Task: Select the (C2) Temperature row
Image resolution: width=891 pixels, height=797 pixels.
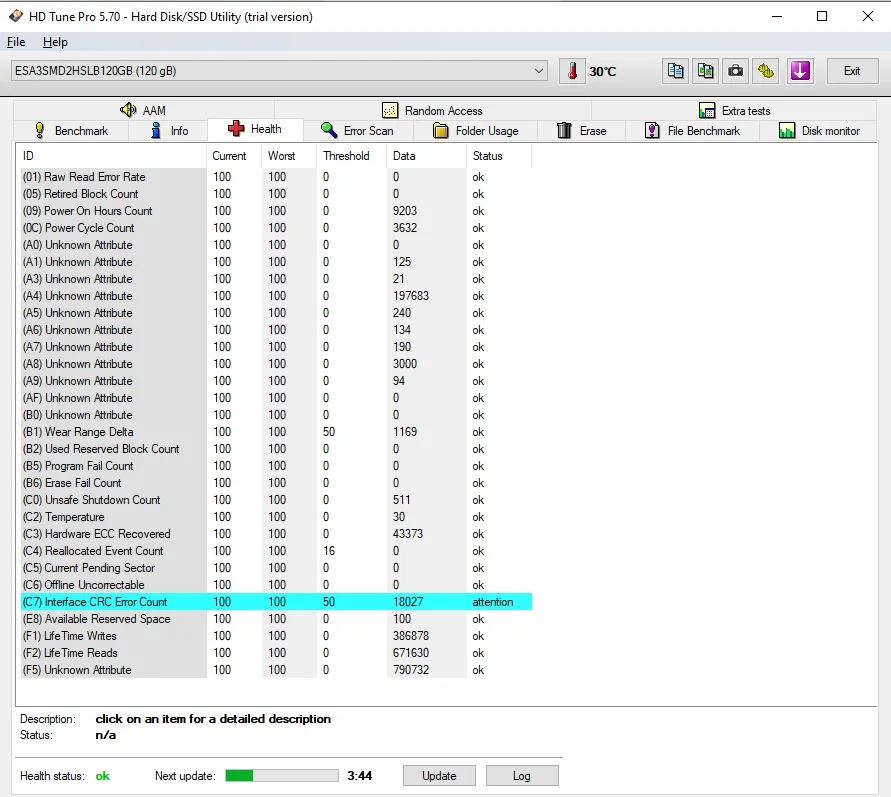Action: [x=276, y=517]
